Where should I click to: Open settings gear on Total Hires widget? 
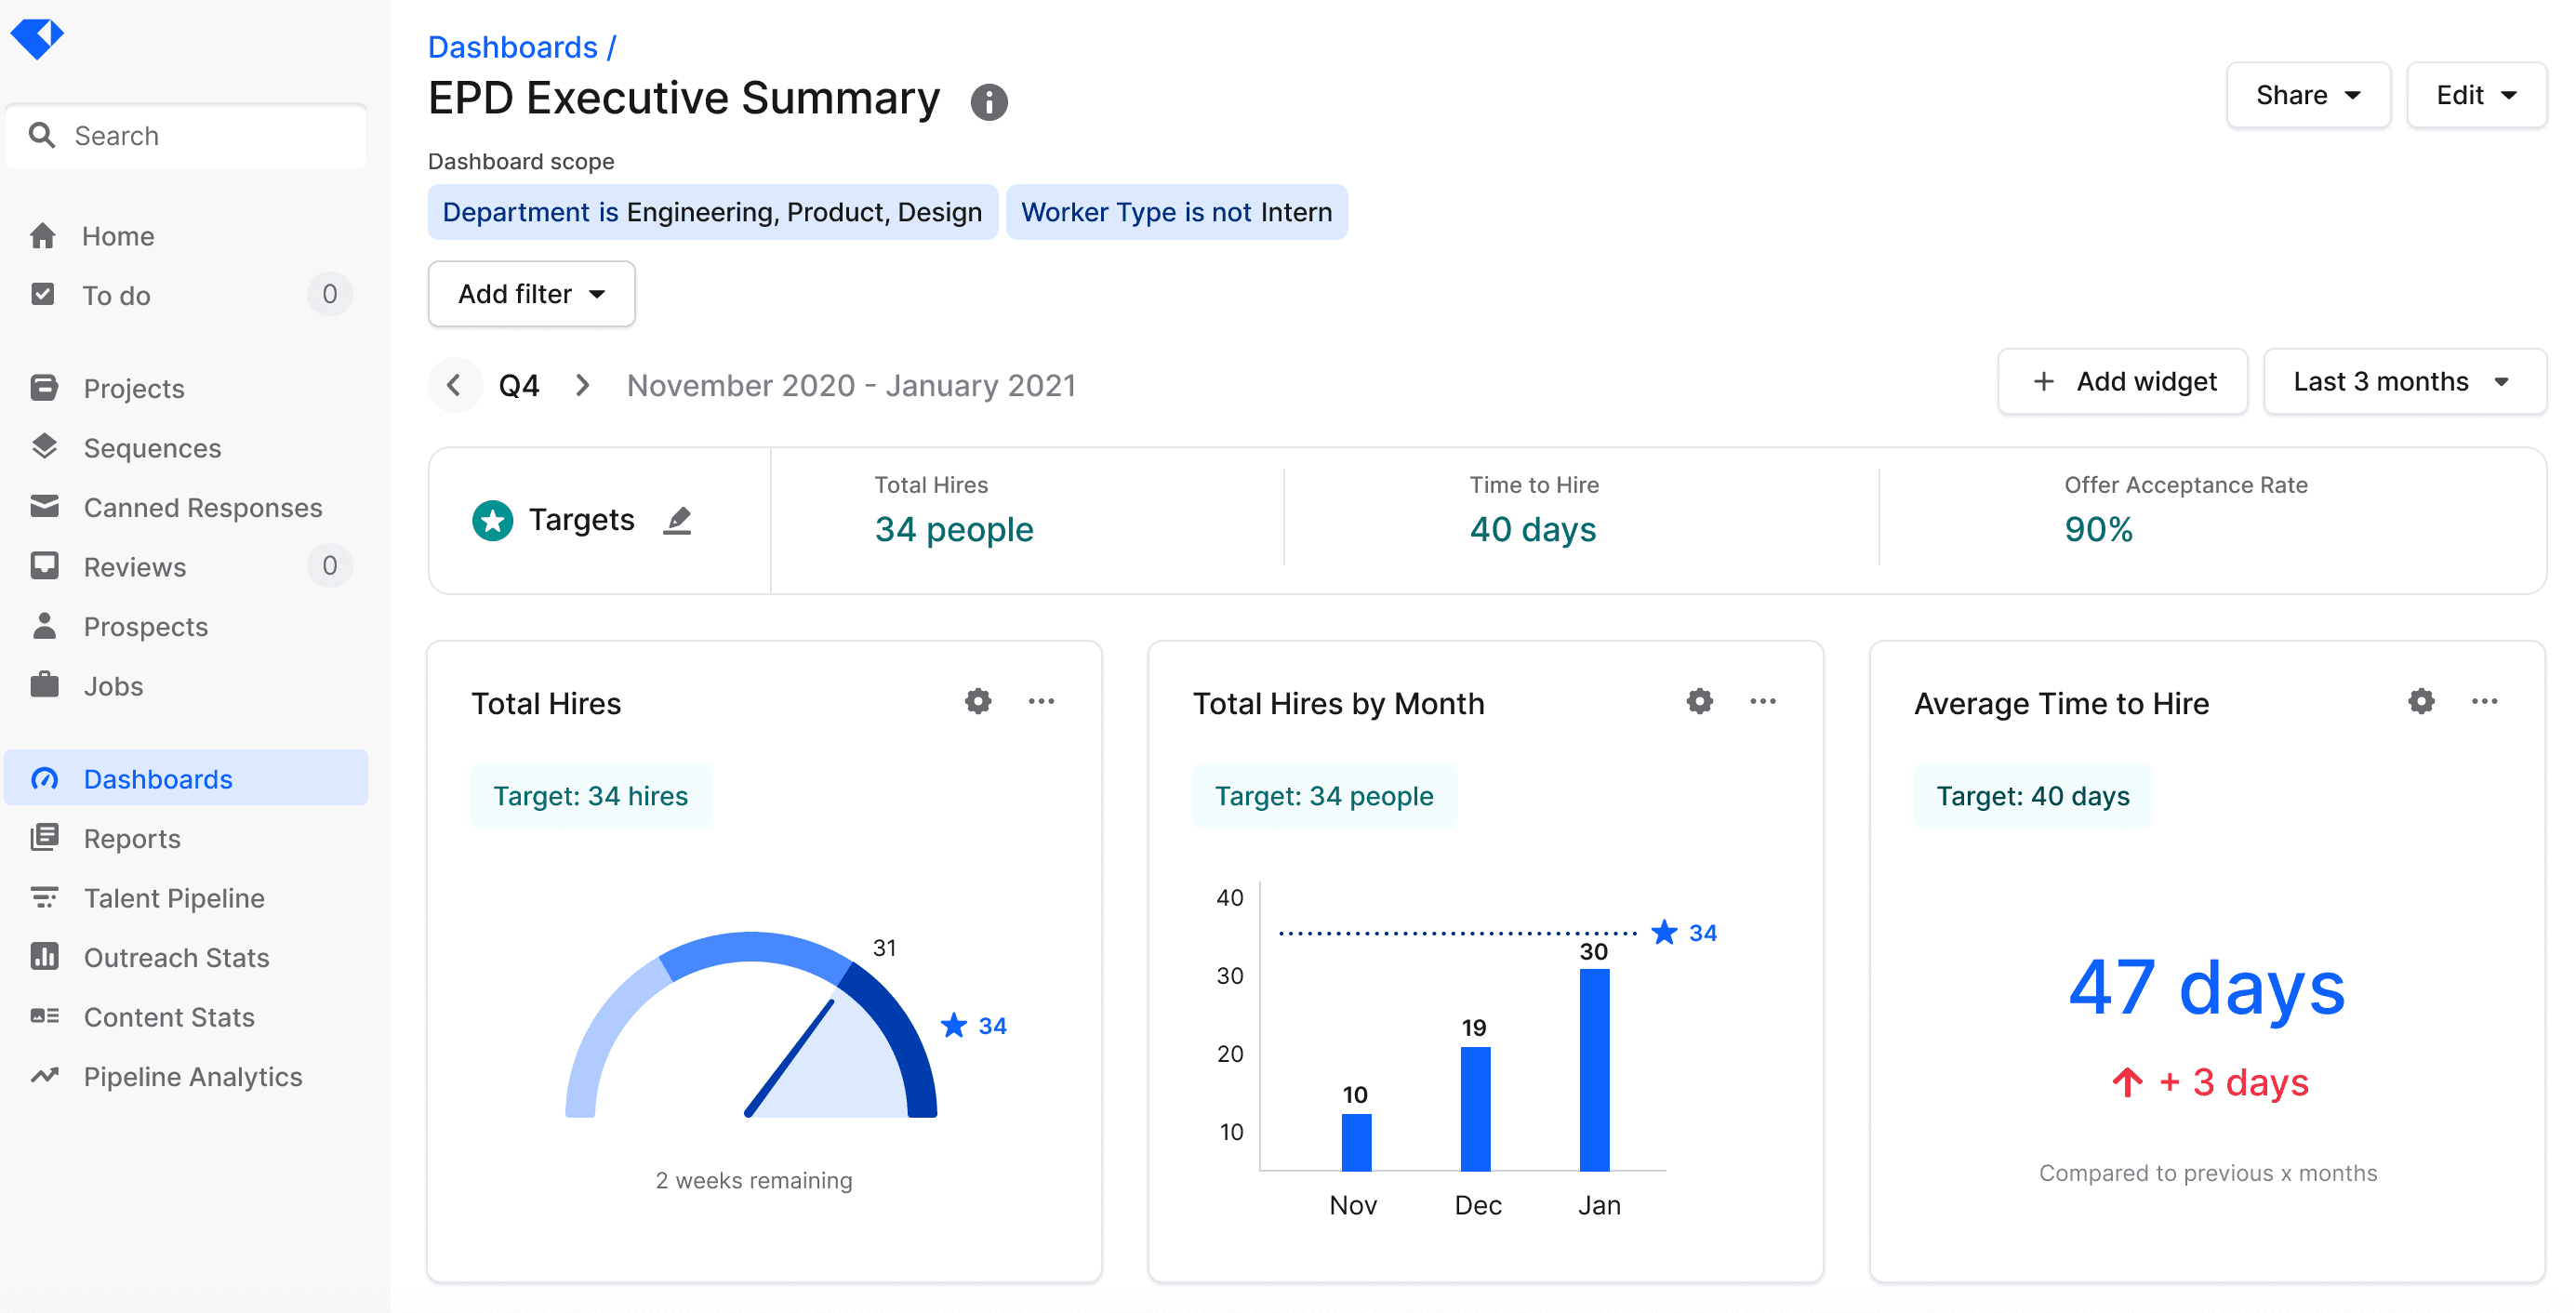point(977,701)
